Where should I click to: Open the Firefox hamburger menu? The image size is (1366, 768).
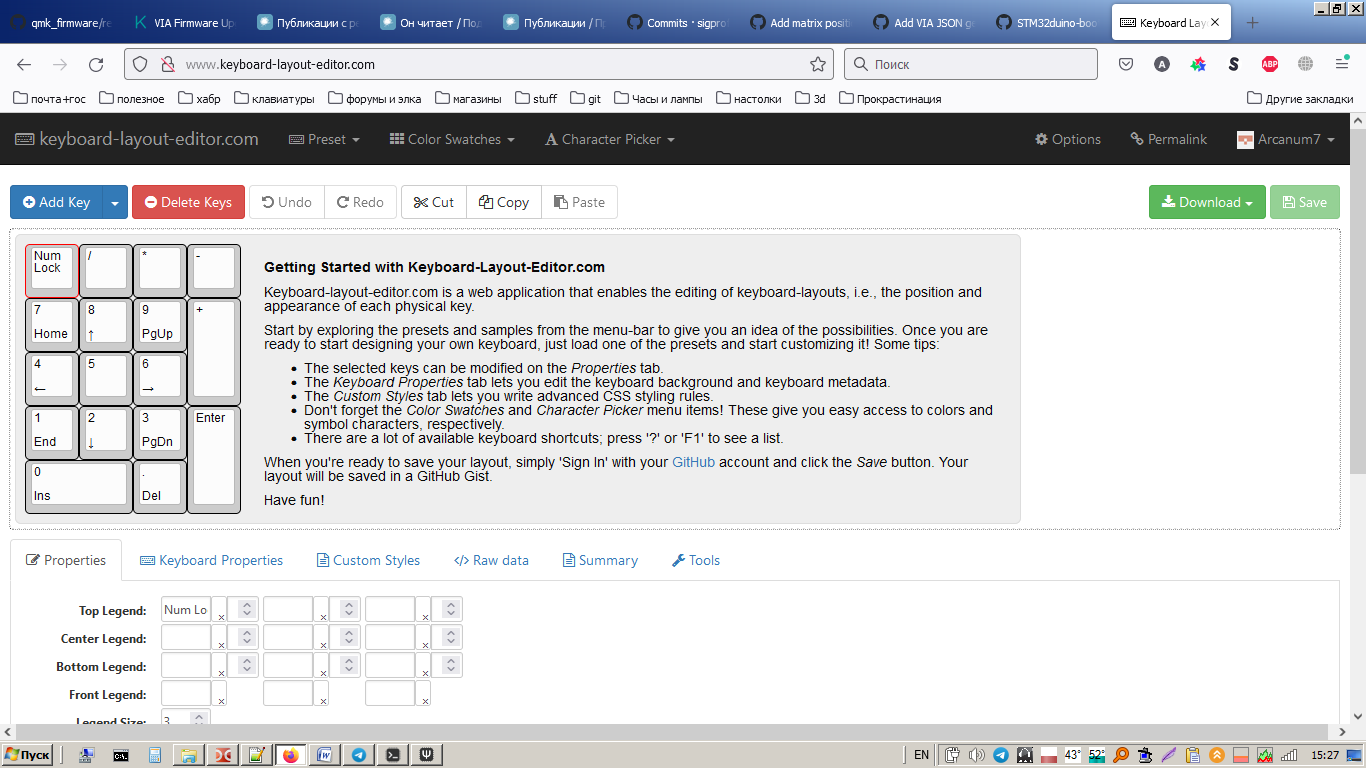pyautogui.click(x=1342, y=64)
